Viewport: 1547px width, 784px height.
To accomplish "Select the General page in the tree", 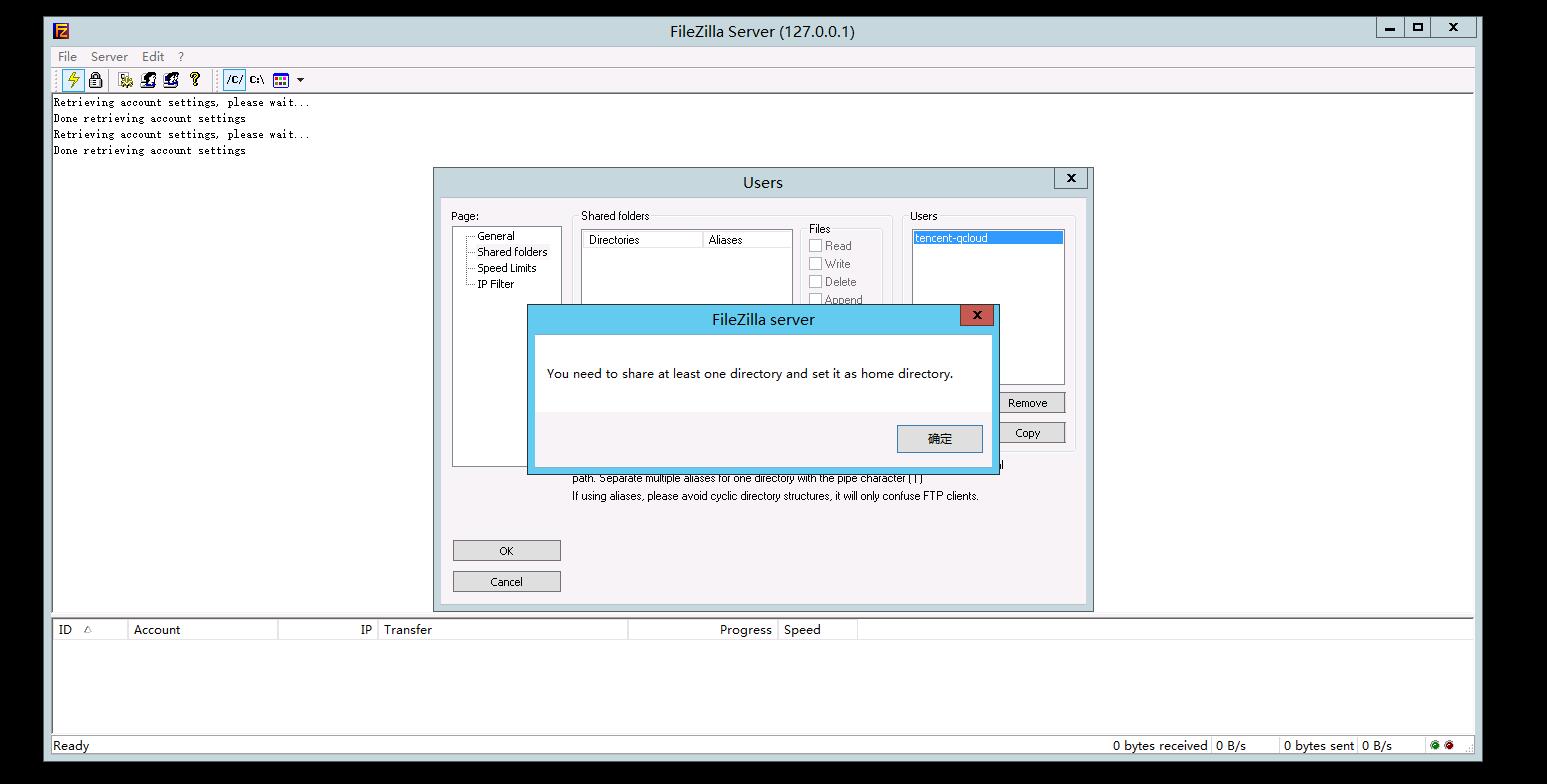I will click(x=495, y=236).
